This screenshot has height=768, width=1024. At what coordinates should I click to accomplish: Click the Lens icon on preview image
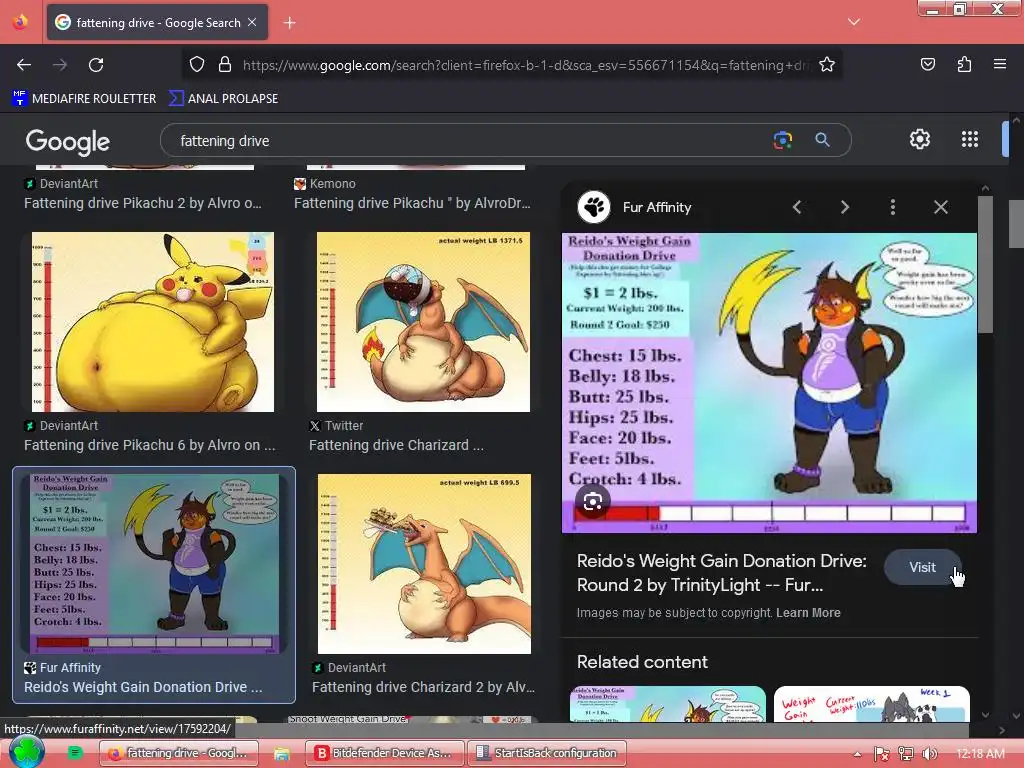[592, 502]
